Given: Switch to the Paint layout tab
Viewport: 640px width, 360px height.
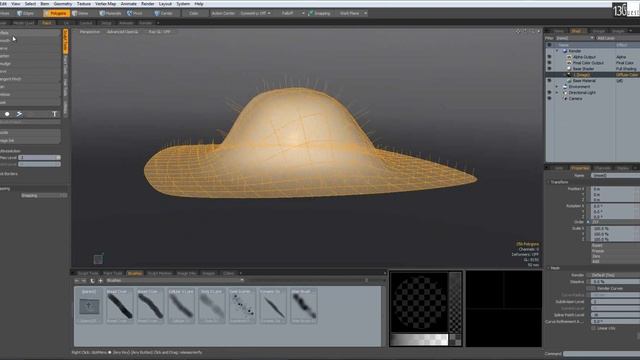Looking at the screenshot, I should tap(47, 23).
